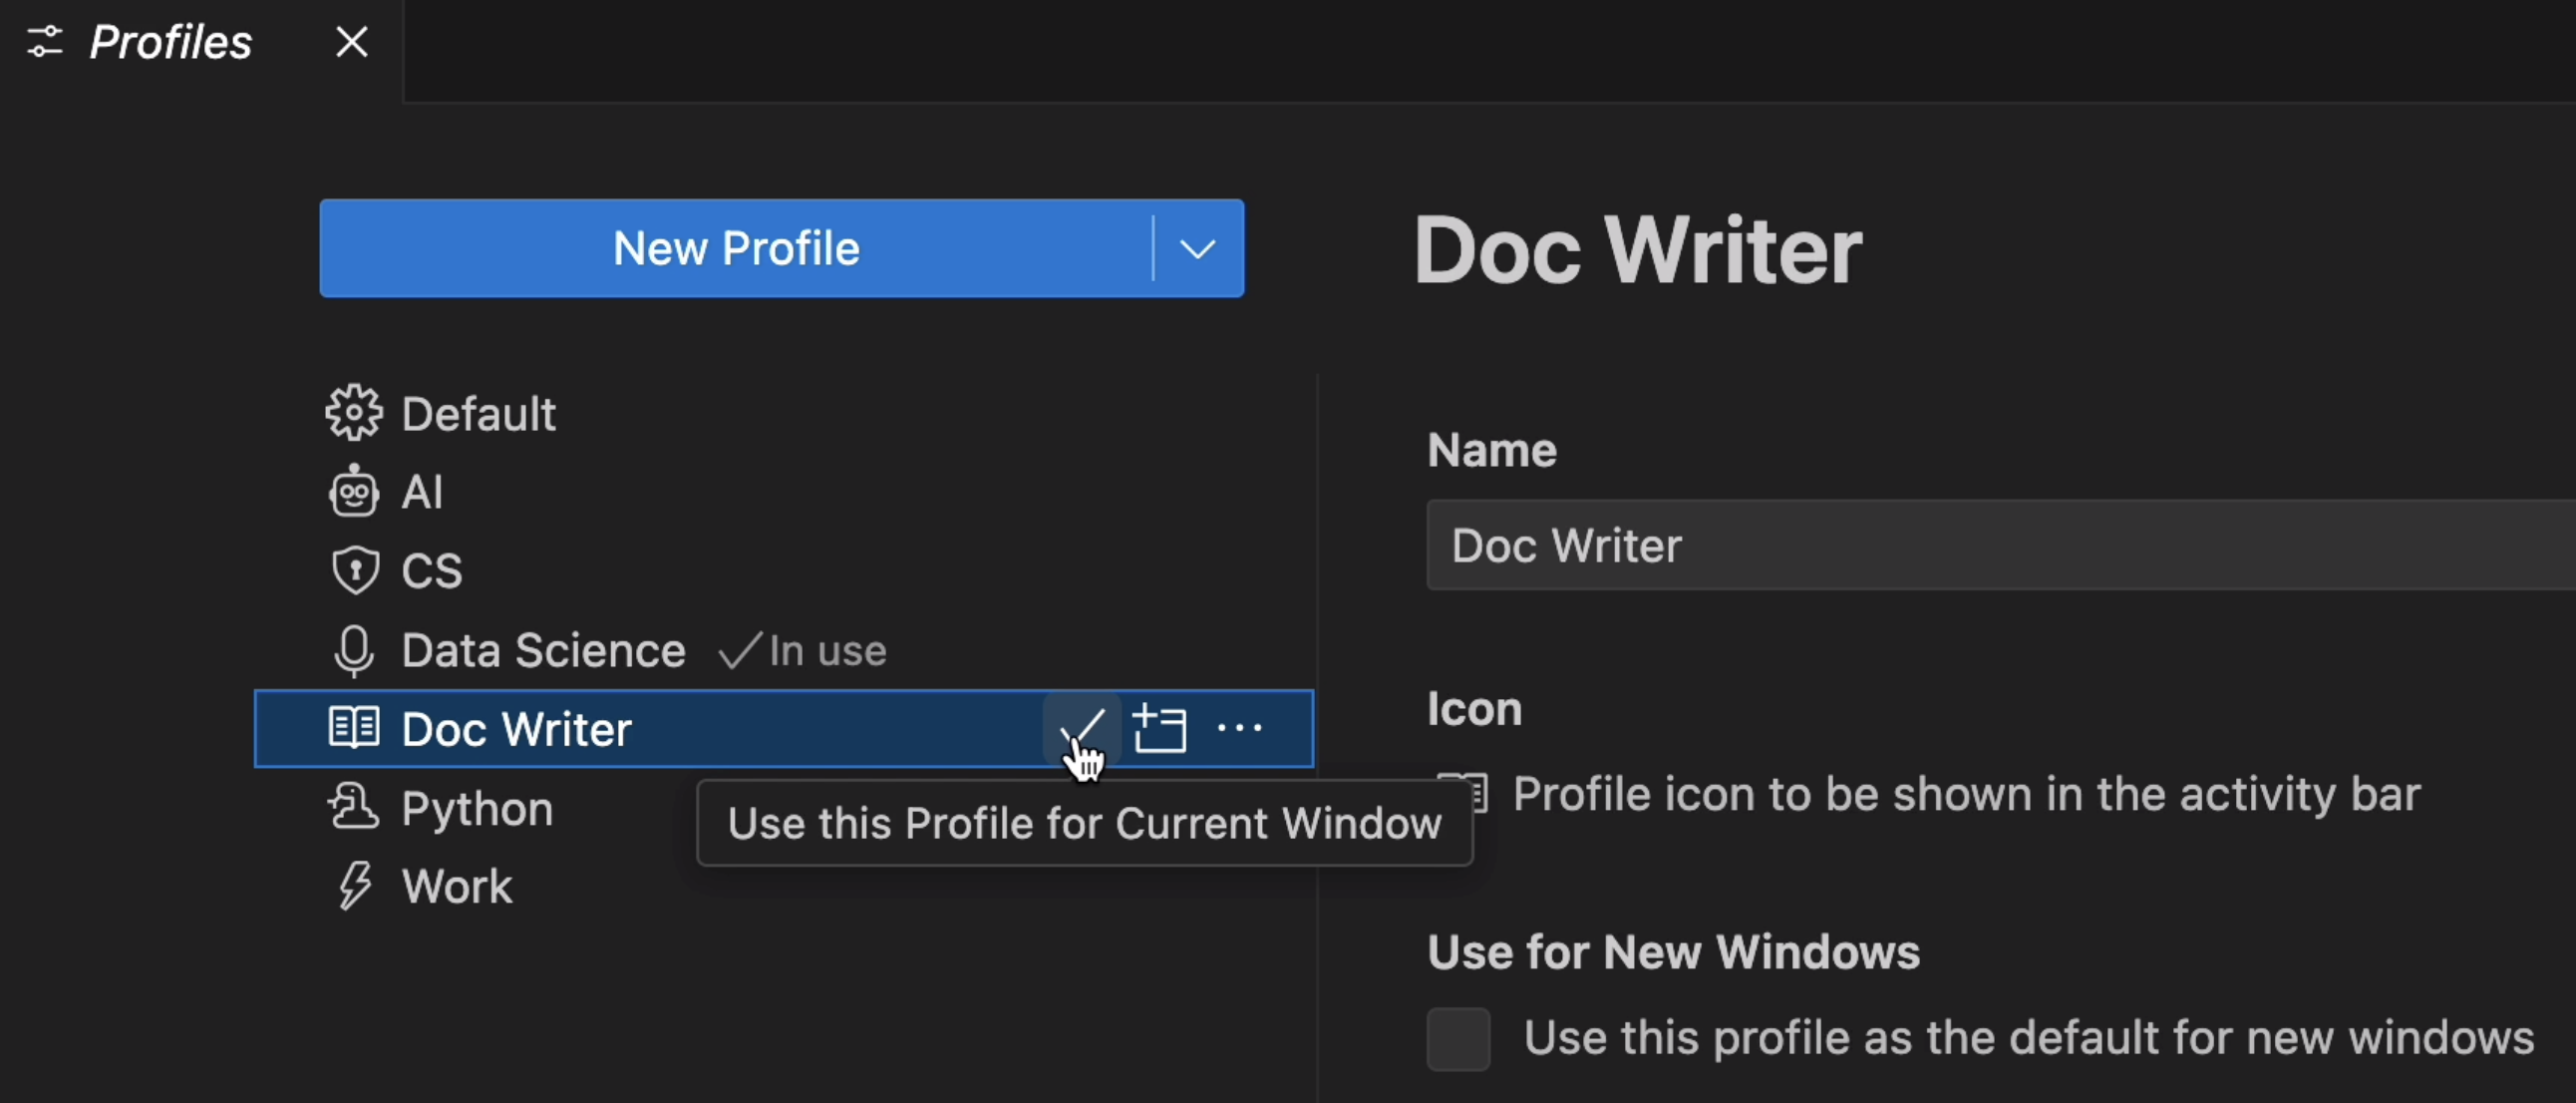Switch to the Profiles tab
The height and width of the screenshot is (1103, 2576).
coord(170,41)
